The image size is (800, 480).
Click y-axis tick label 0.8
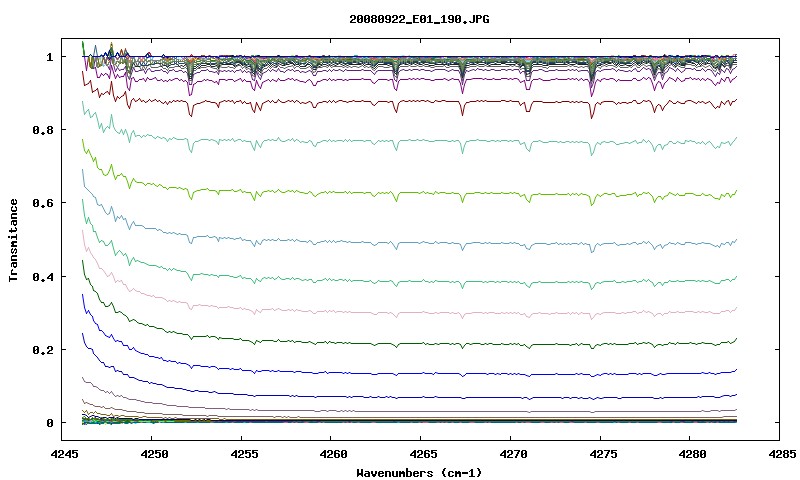click(43, 130)
